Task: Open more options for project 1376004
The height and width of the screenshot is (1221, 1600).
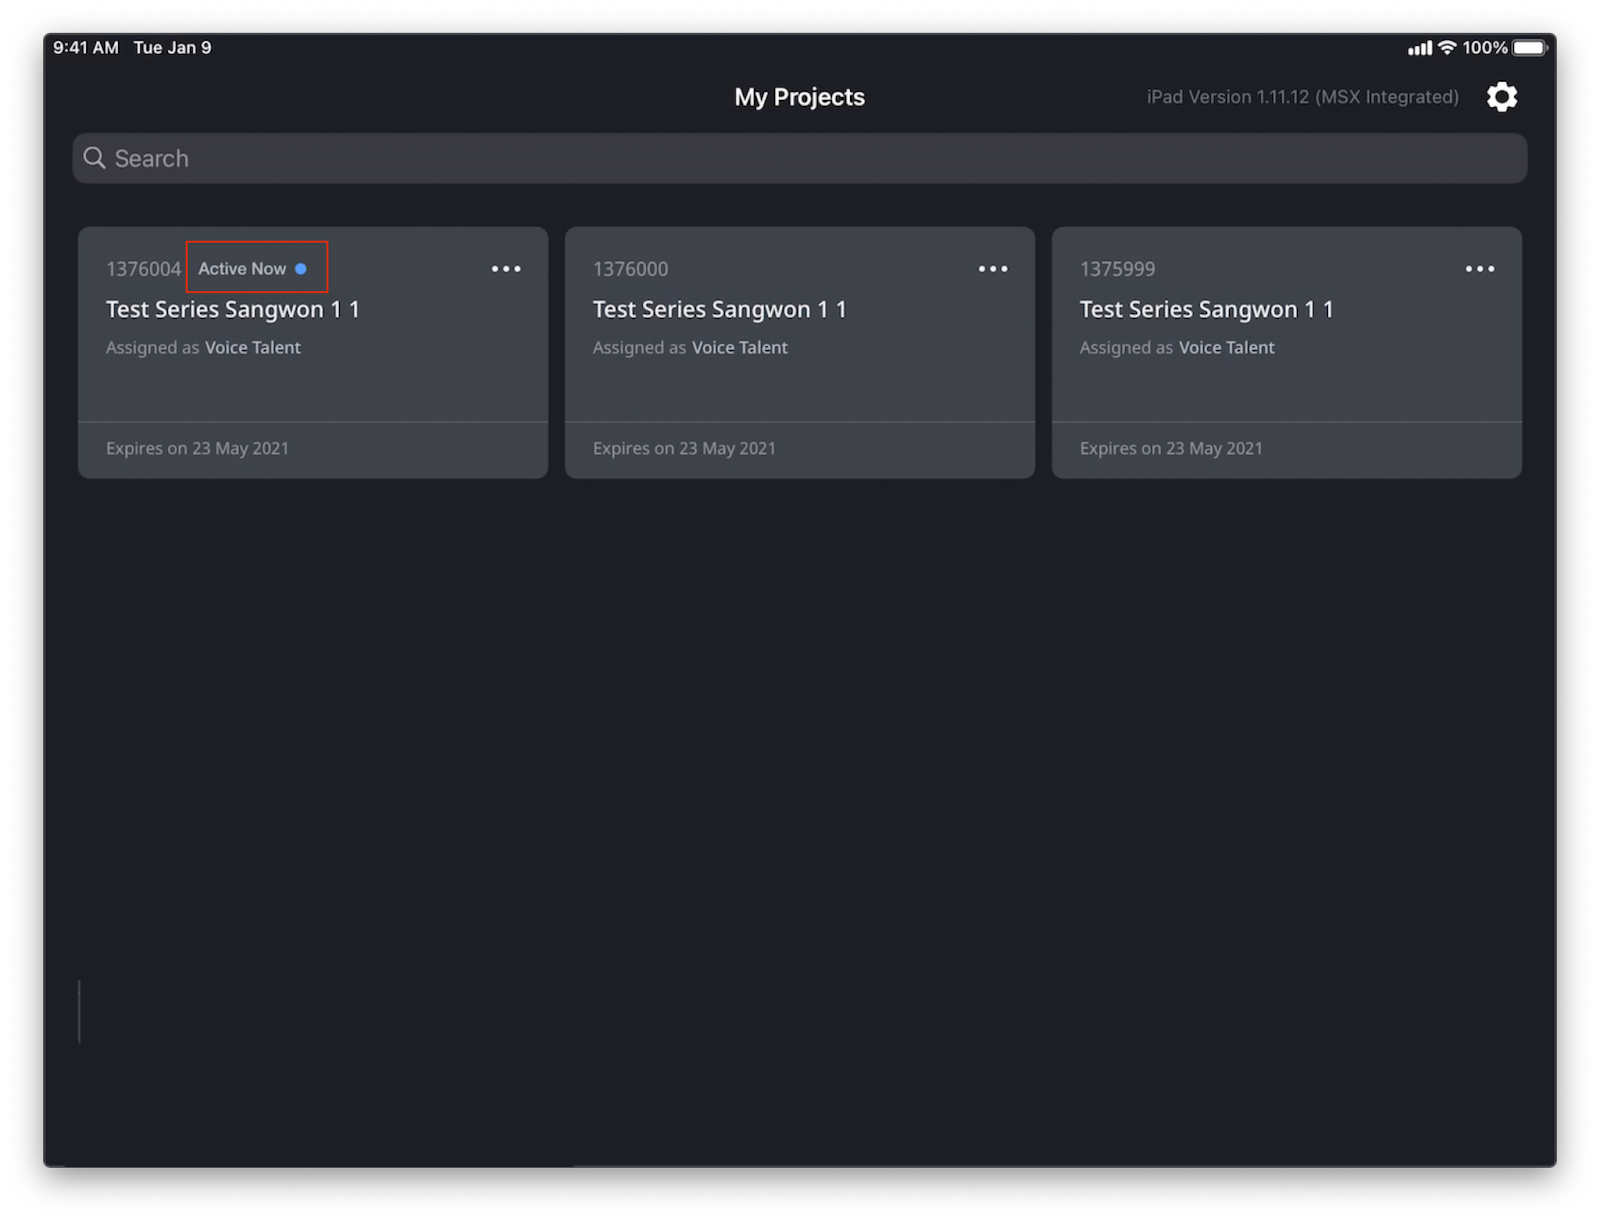Action: (x=506, y=269)
